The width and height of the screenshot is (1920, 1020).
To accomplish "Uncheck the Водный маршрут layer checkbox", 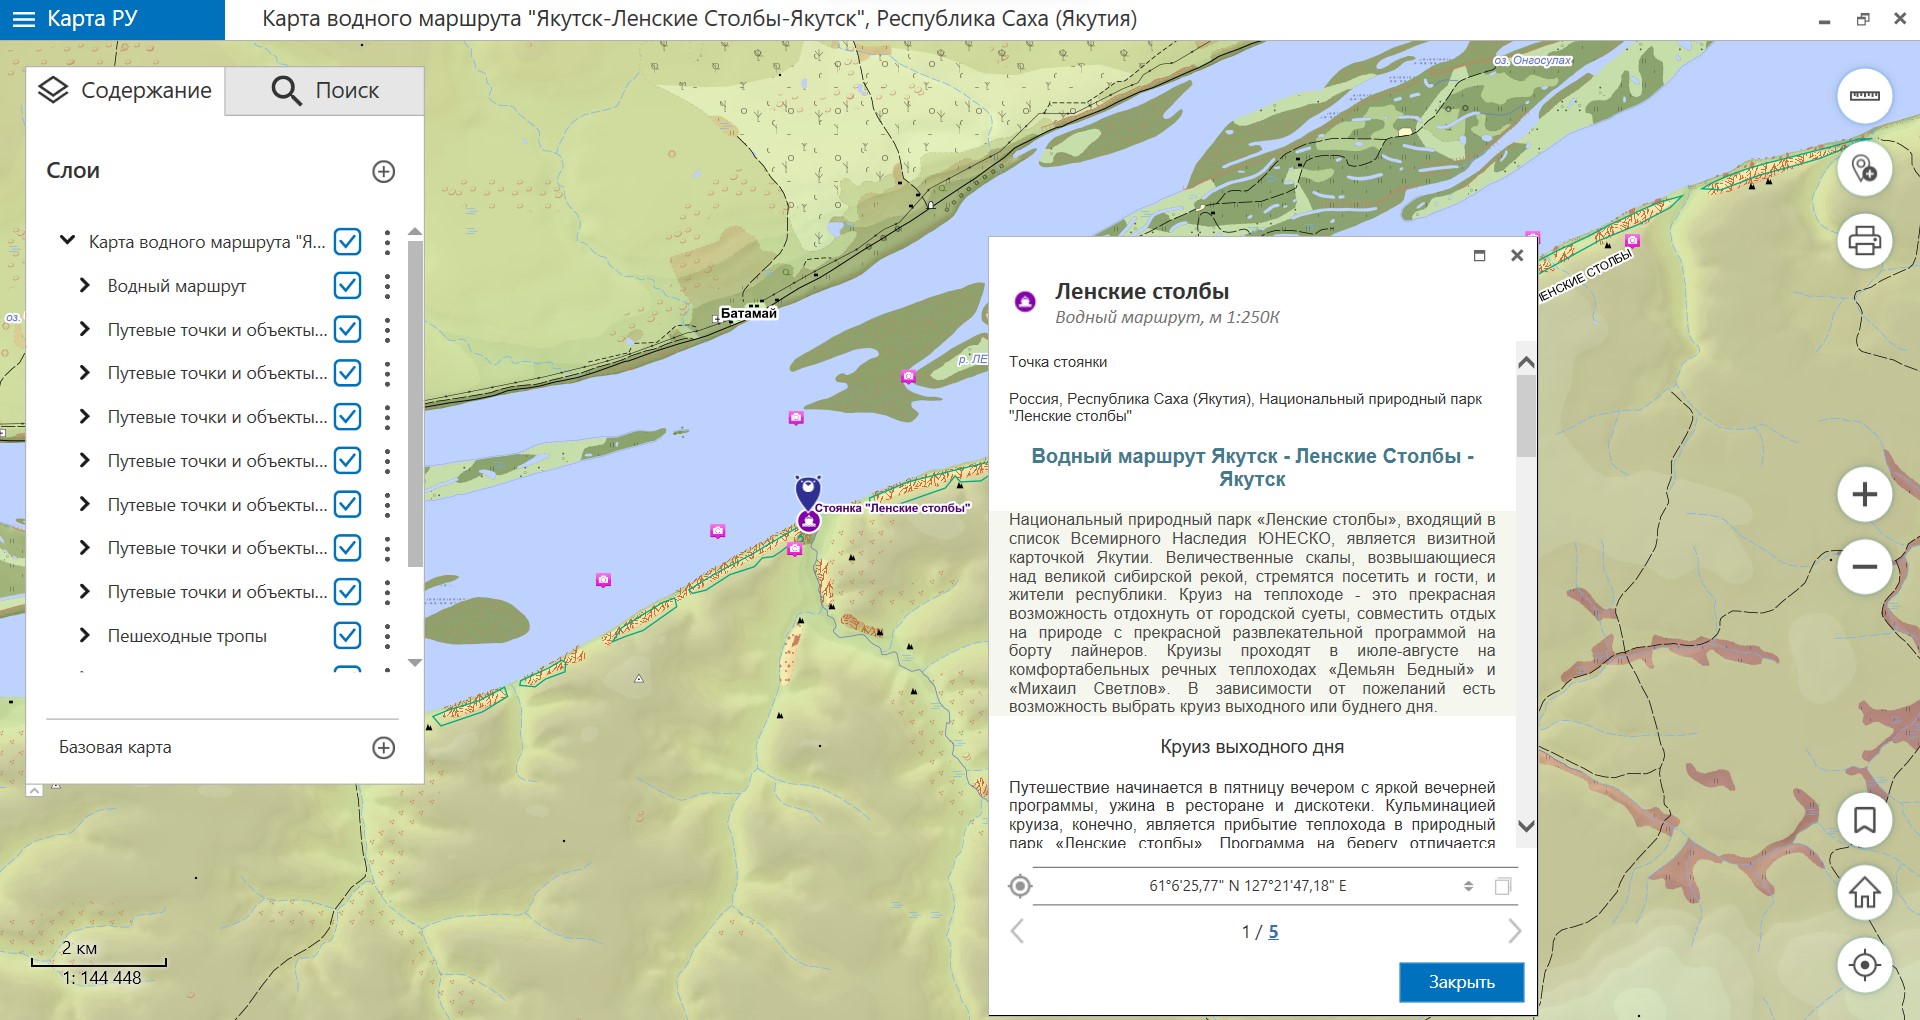I will pos(347,286).
